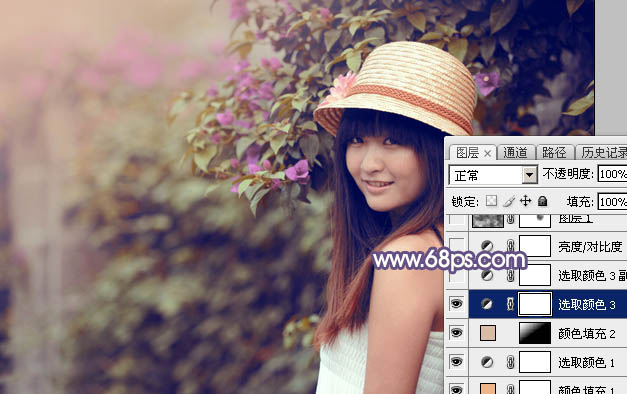Hide the 选取颜色 1 layer
The image size is (627, 394).
point(457,362)
